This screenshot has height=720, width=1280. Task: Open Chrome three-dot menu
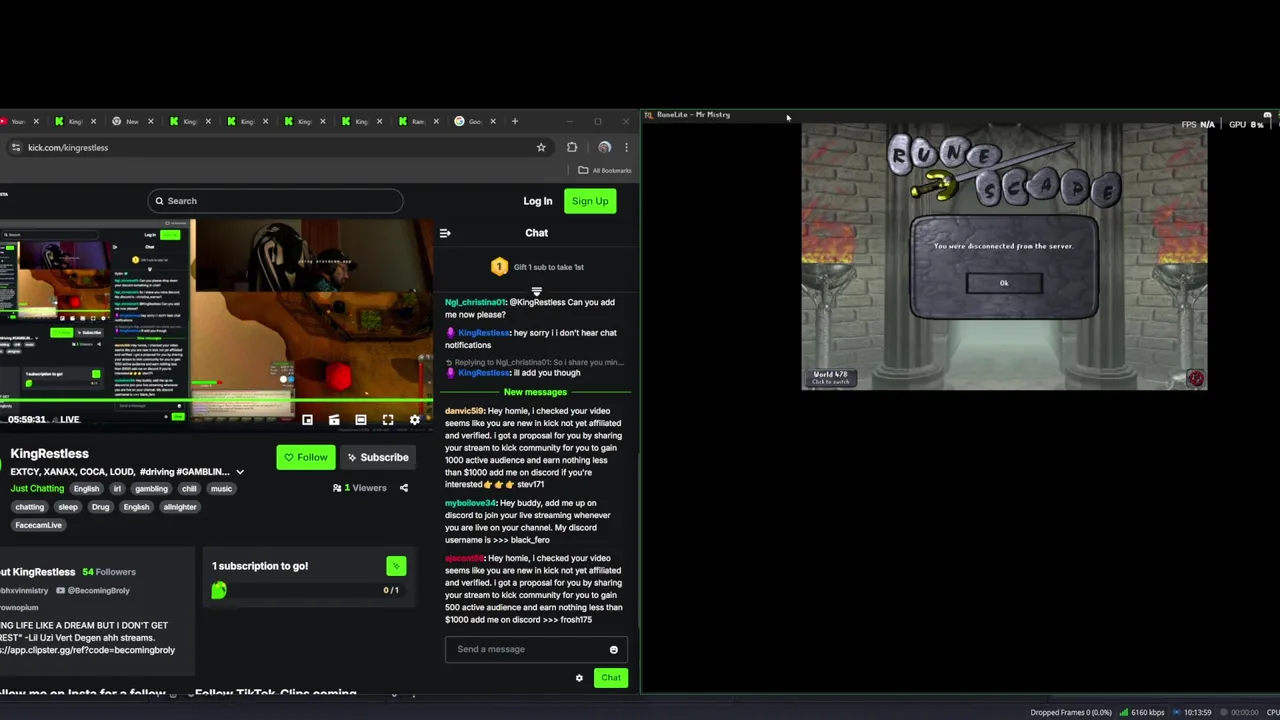tap(626, 148)
